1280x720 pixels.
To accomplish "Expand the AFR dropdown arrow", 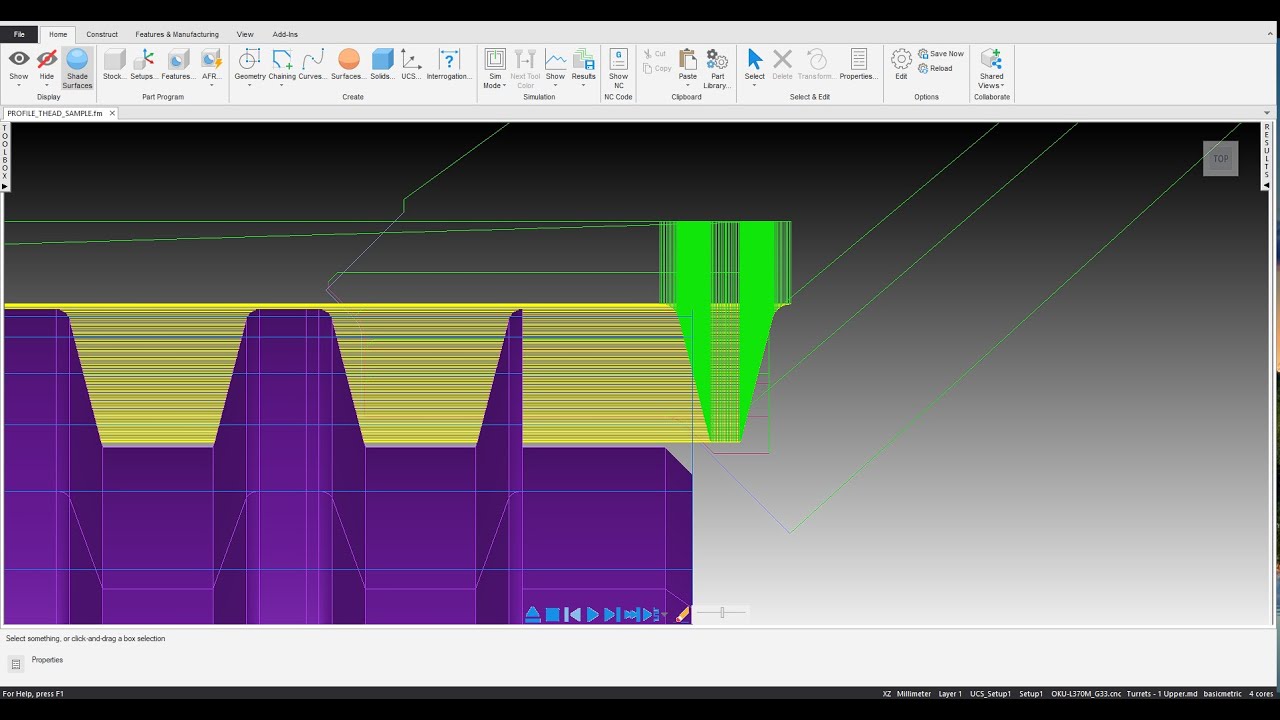I will [x=211, y=86].
